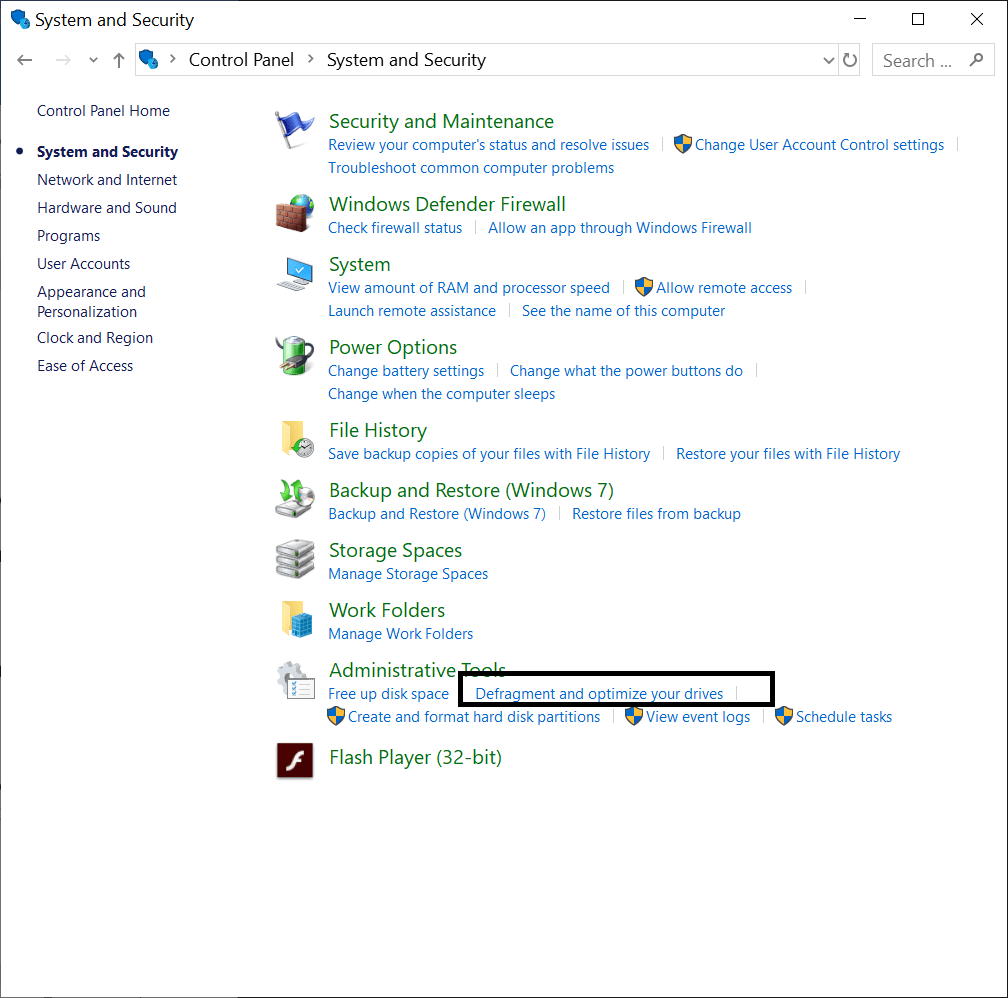Click the Storage Spaces drive-stack icon
The width and height of the screenshot is (1008, 998).
click(x=295, y=559)
